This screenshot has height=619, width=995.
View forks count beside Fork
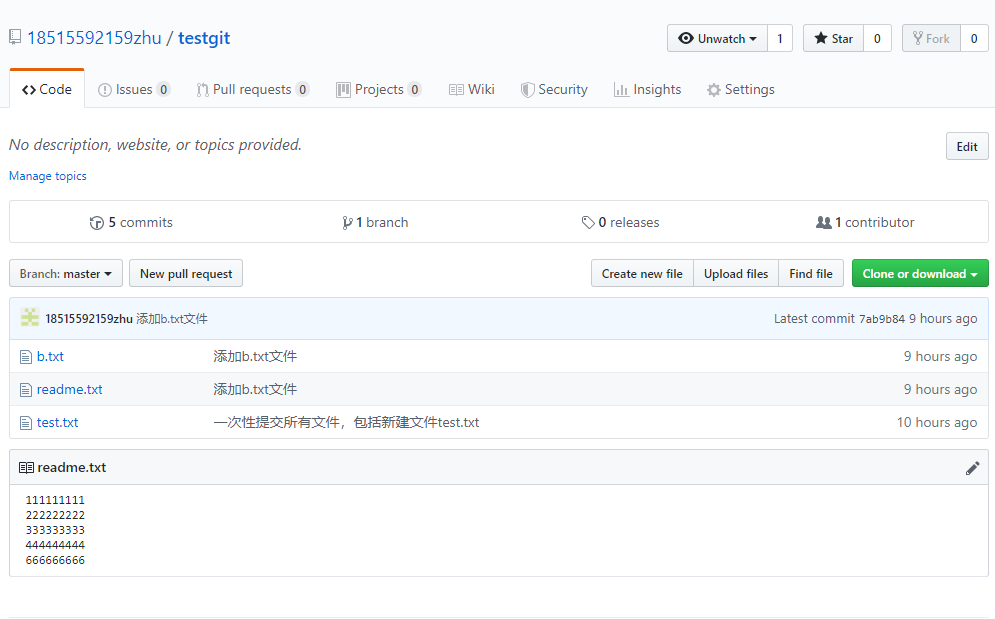coord(974,38)
